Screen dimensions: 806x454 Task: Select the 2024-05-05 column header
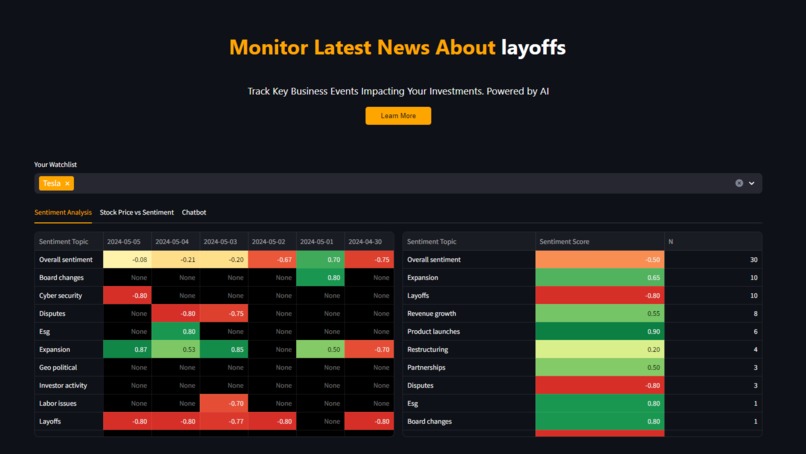127,242
